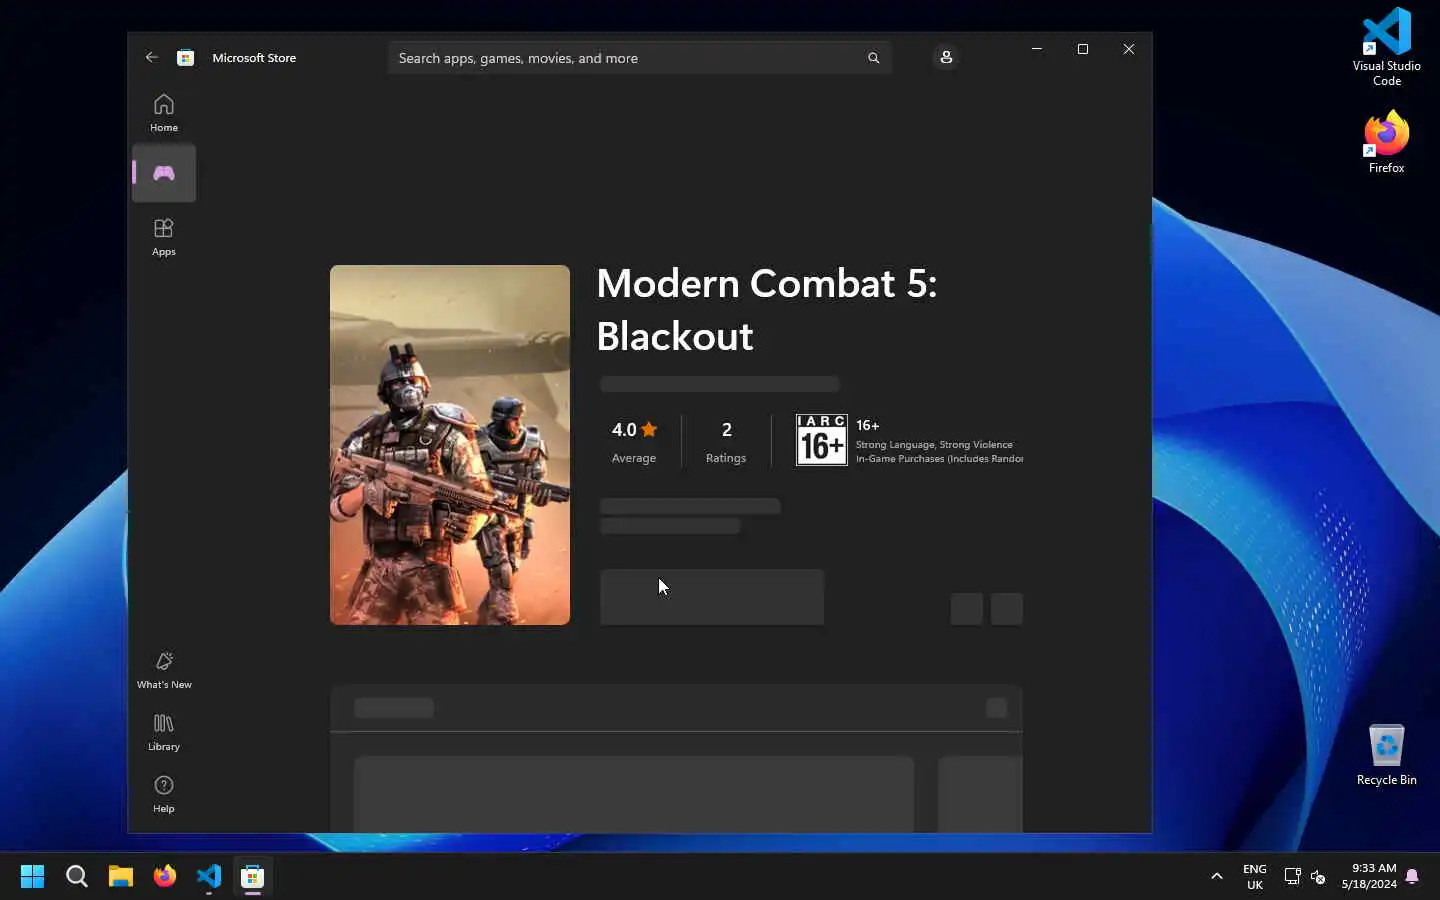The height and width of the screenshot is (900, 1440).
Task: Go back using the Store back arrow
Action: coord(151,58)
